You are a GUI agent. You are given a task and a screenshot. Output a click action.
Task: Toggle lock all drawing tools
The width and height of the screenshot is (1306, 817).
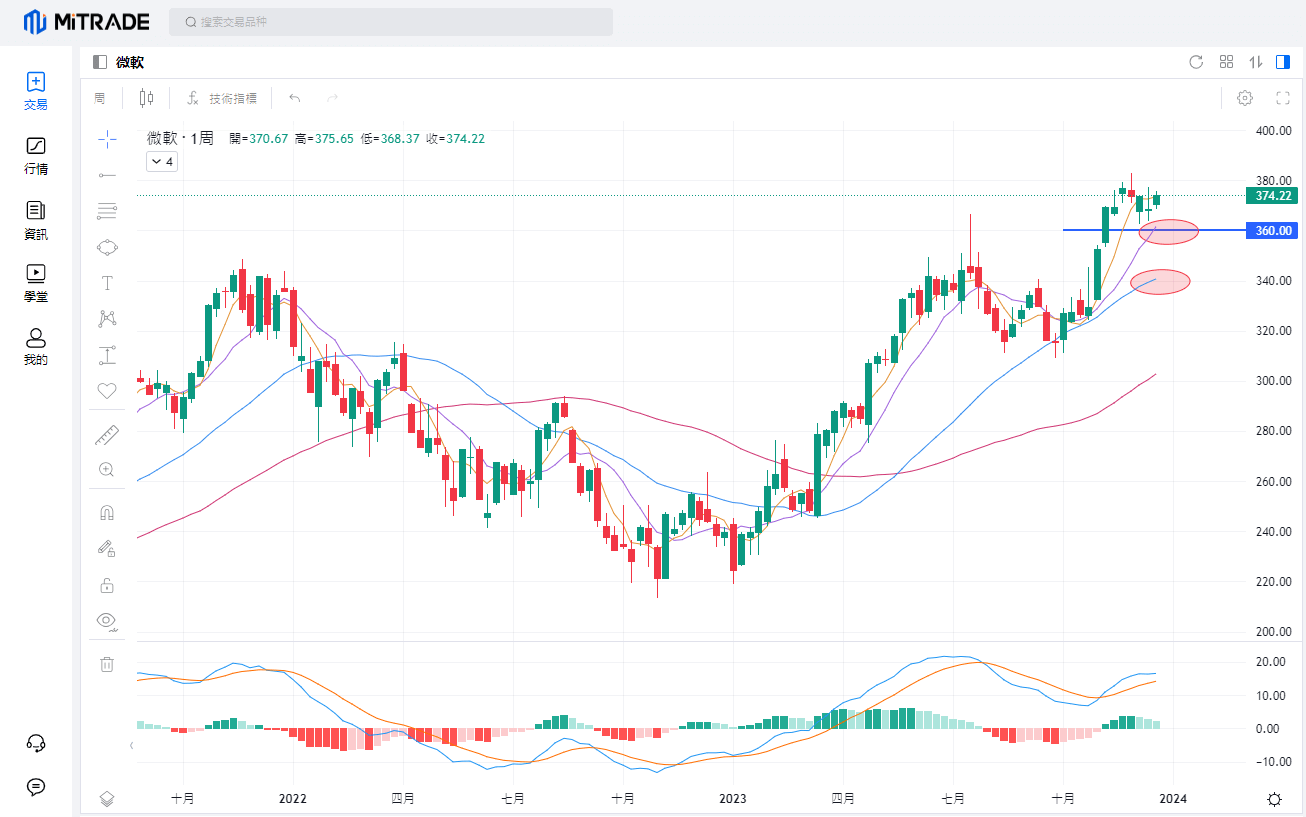(107, 585)
